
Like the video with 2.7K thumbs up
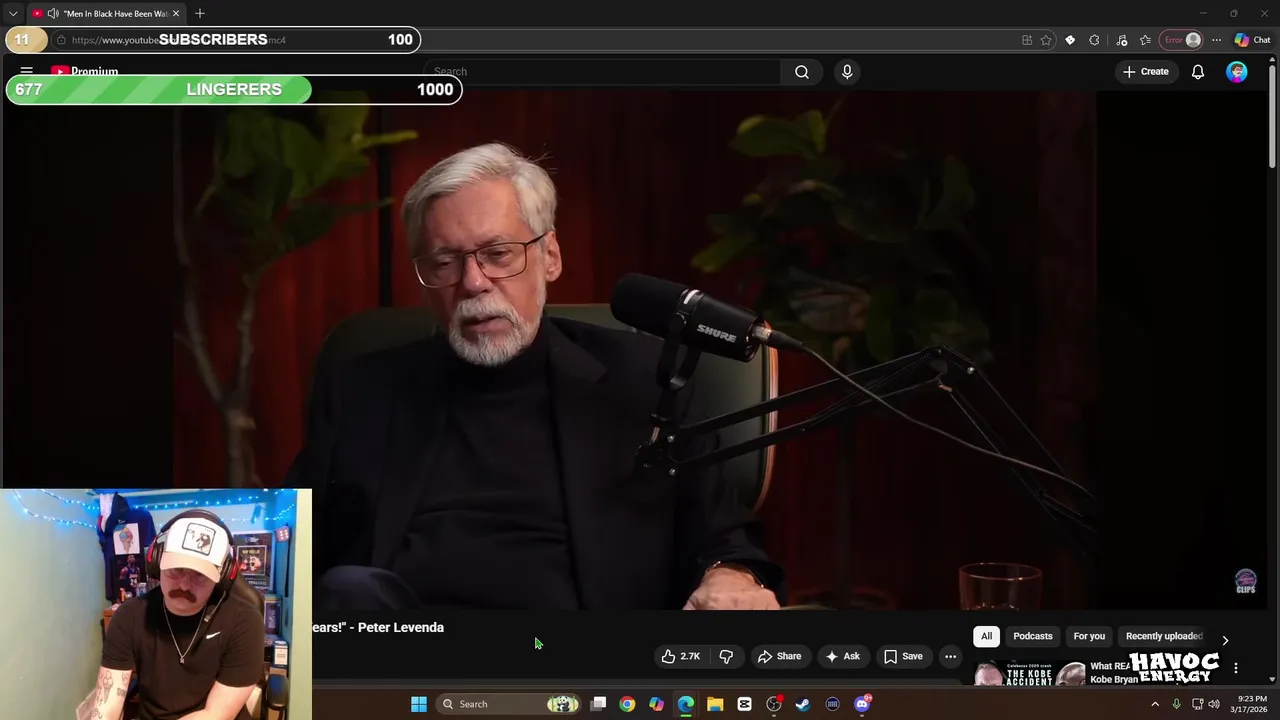[680, 656]
